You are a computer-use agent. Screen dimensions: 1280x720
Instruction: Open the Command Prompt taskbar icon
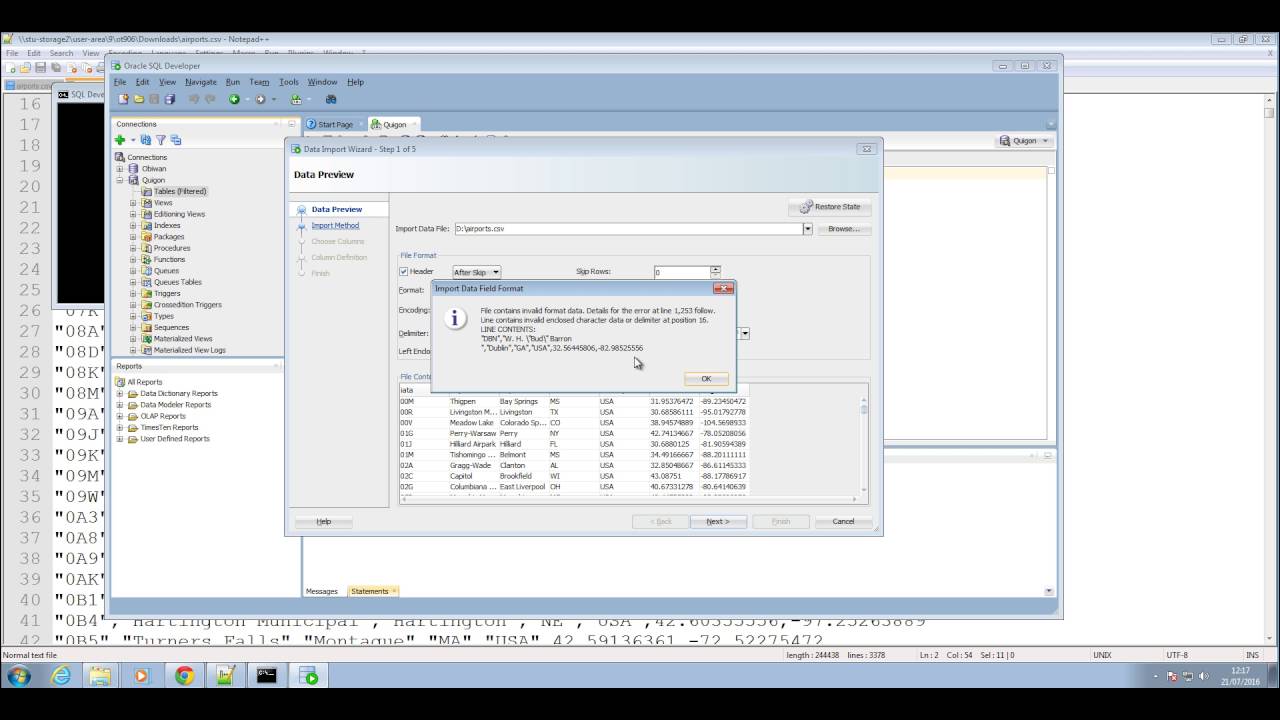(266, 676)
